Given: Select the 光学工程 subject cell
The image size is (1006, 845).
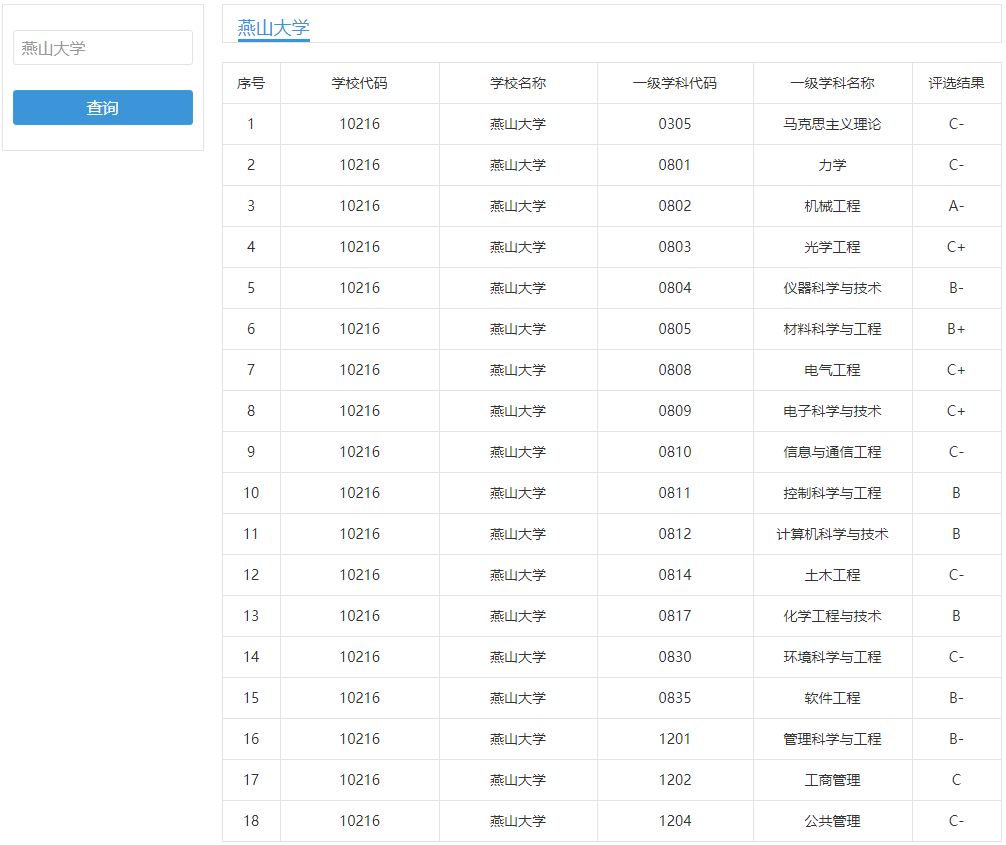Looking at the screenshot, I should point(832,247).
